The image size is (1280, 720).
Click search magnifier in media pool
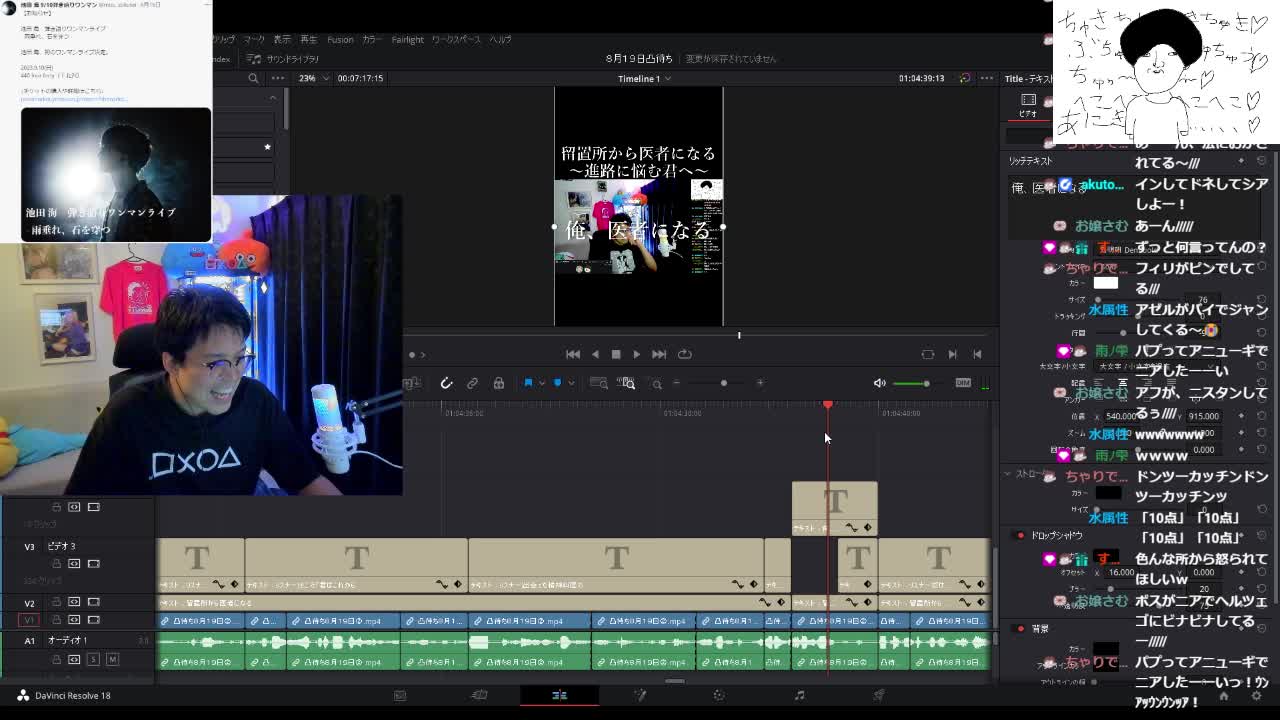coord(254,78)
